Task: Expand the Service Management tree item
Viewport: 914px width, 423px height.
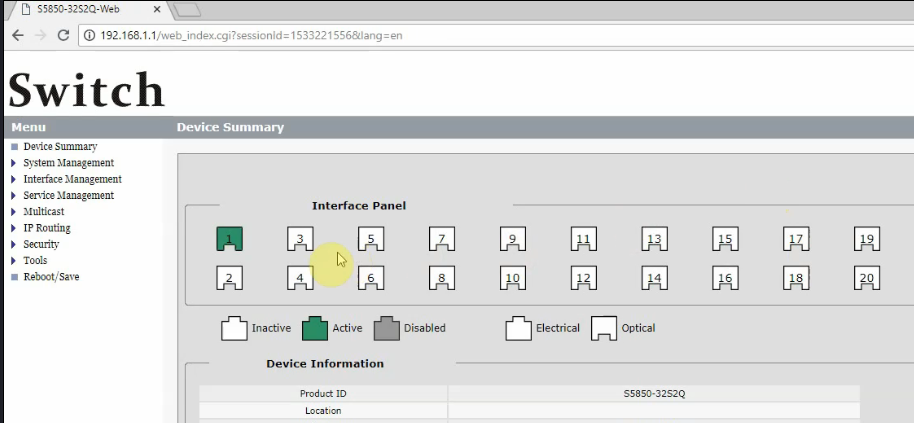Action: coord(68,196)
